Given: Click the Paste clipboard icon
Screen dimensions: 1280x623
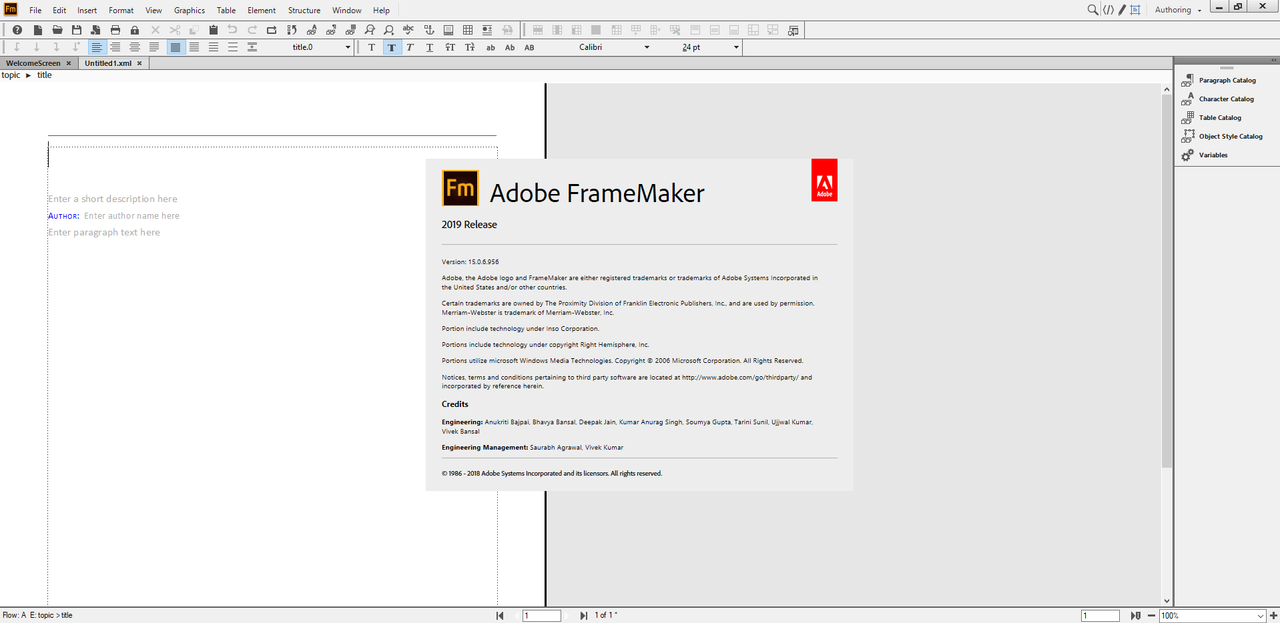Looking at the screenshot, I should 213,30.
